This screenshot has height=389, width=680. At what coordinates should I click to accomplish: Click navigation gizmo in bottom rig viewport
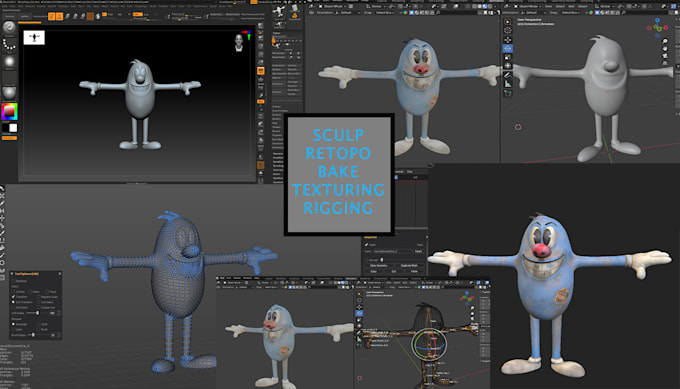(467, 298)
